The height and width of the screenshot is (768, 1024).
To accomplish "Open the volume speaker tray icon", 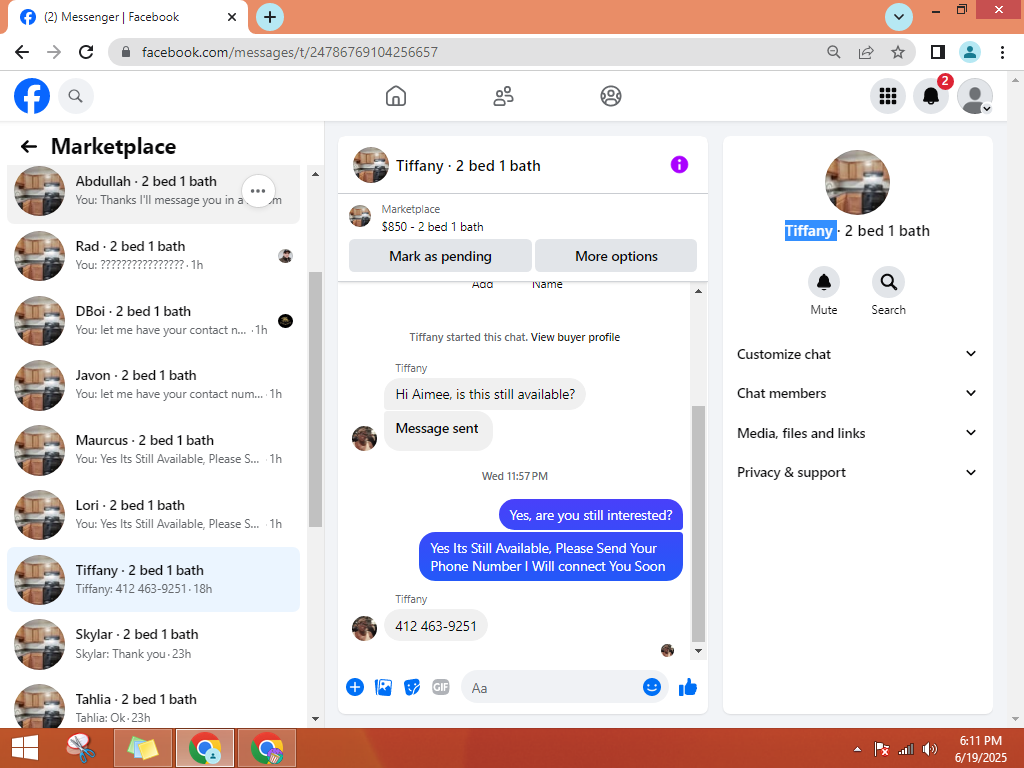I will pyautogui.click(x=929, y=749).
